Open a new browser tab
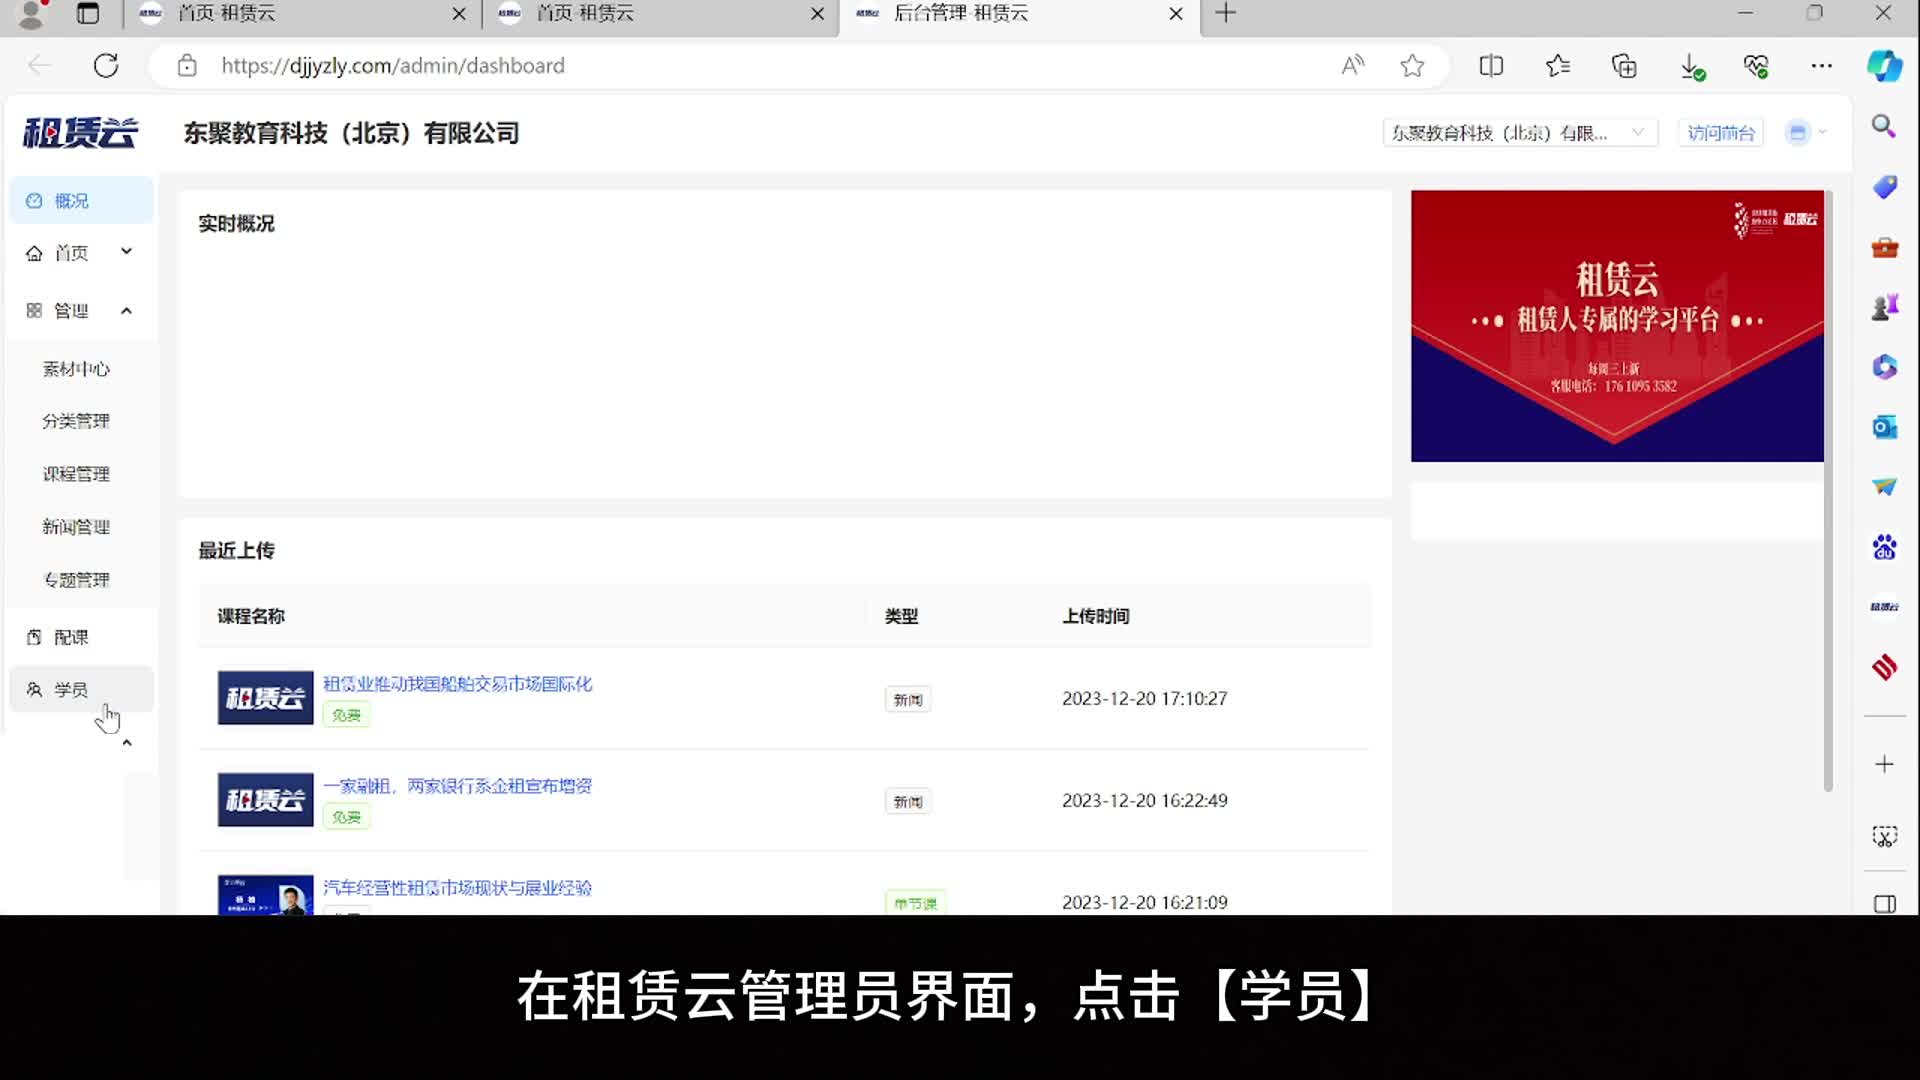1920x1080 pixels. pos(1226,13)
